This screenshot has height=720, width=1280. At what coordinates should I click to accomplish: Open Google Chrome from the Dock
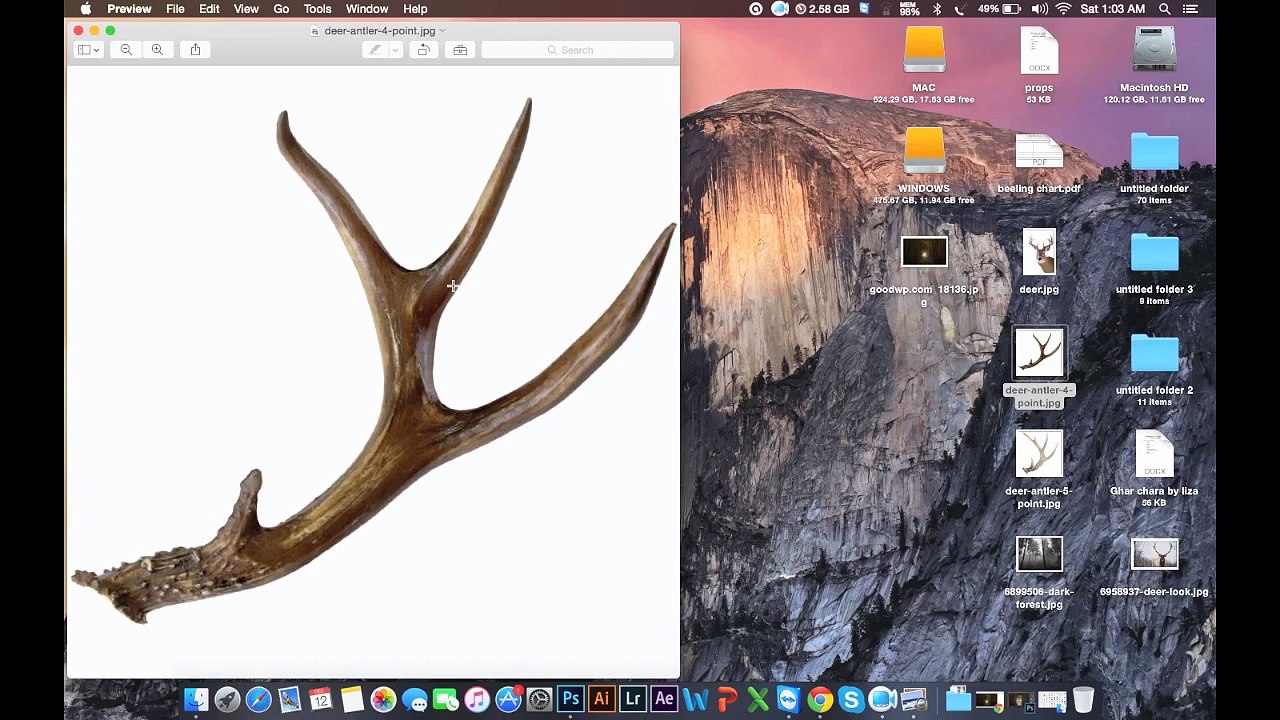[x=819, y=699]
